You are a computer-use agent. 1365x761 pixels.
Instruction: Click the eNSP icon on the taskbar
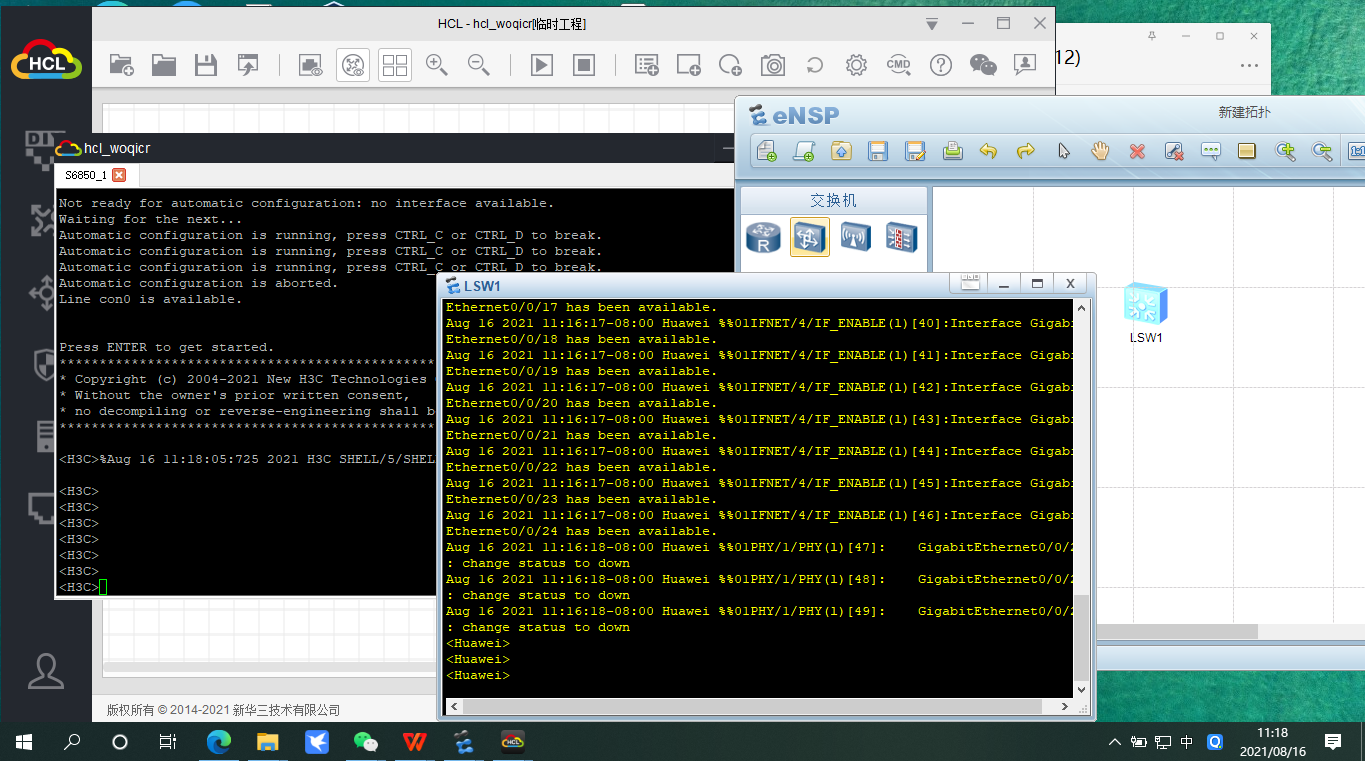464,742
